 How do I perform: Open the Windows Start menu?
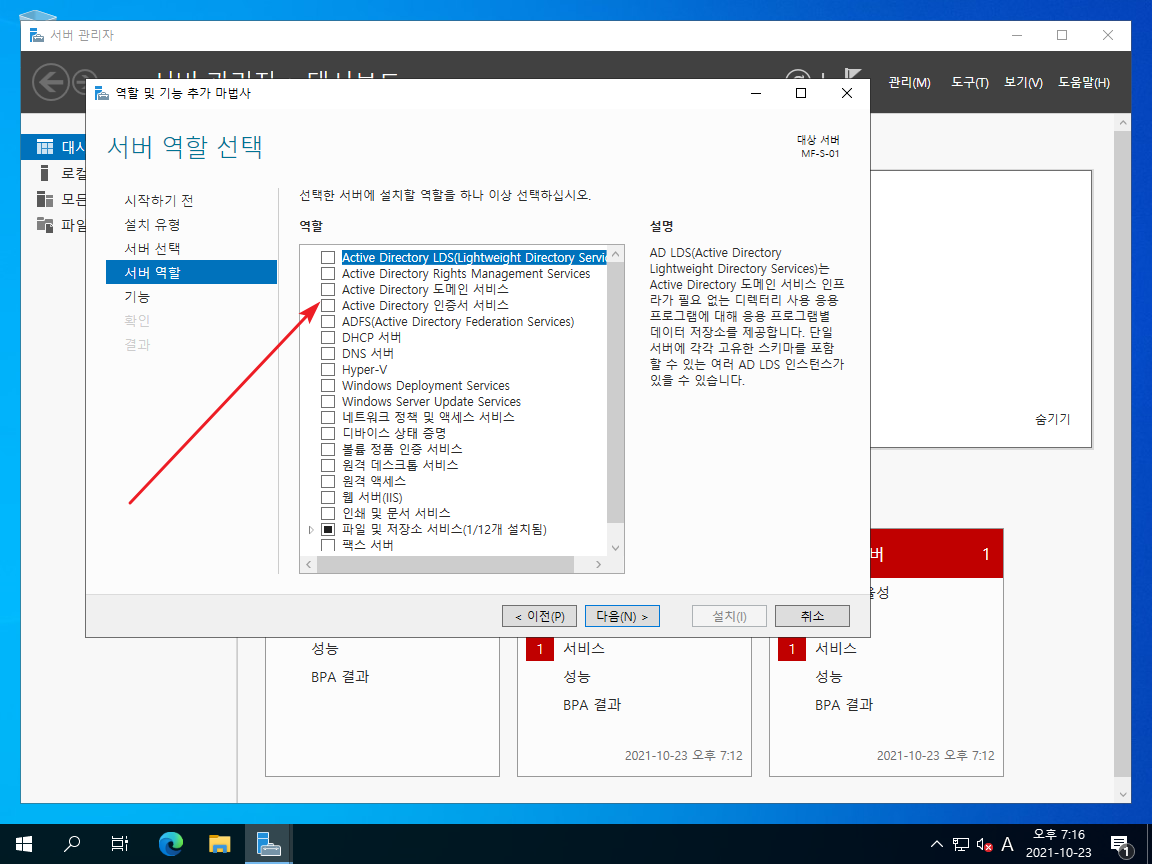pos(24,843)
